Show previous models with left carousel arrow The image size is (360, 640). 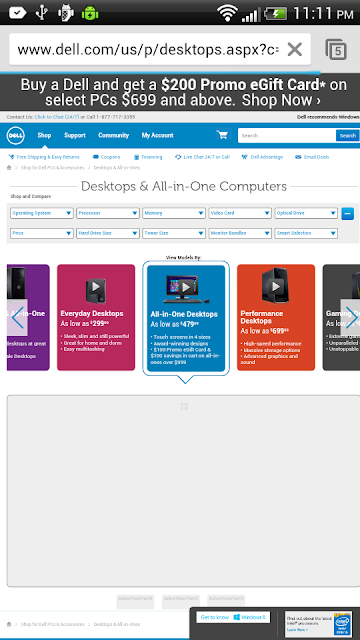coord(17,318)
